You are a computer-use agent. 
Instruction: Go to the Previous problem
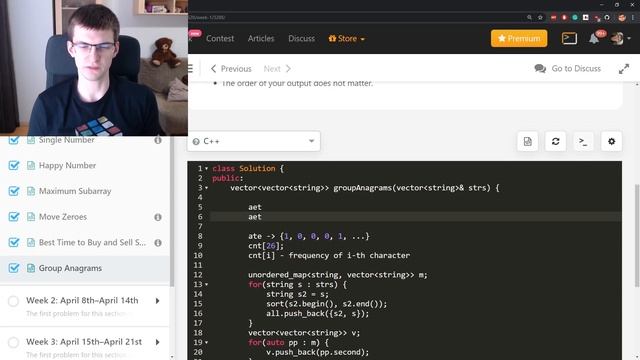pyautogui.click(x=231, y=69)
